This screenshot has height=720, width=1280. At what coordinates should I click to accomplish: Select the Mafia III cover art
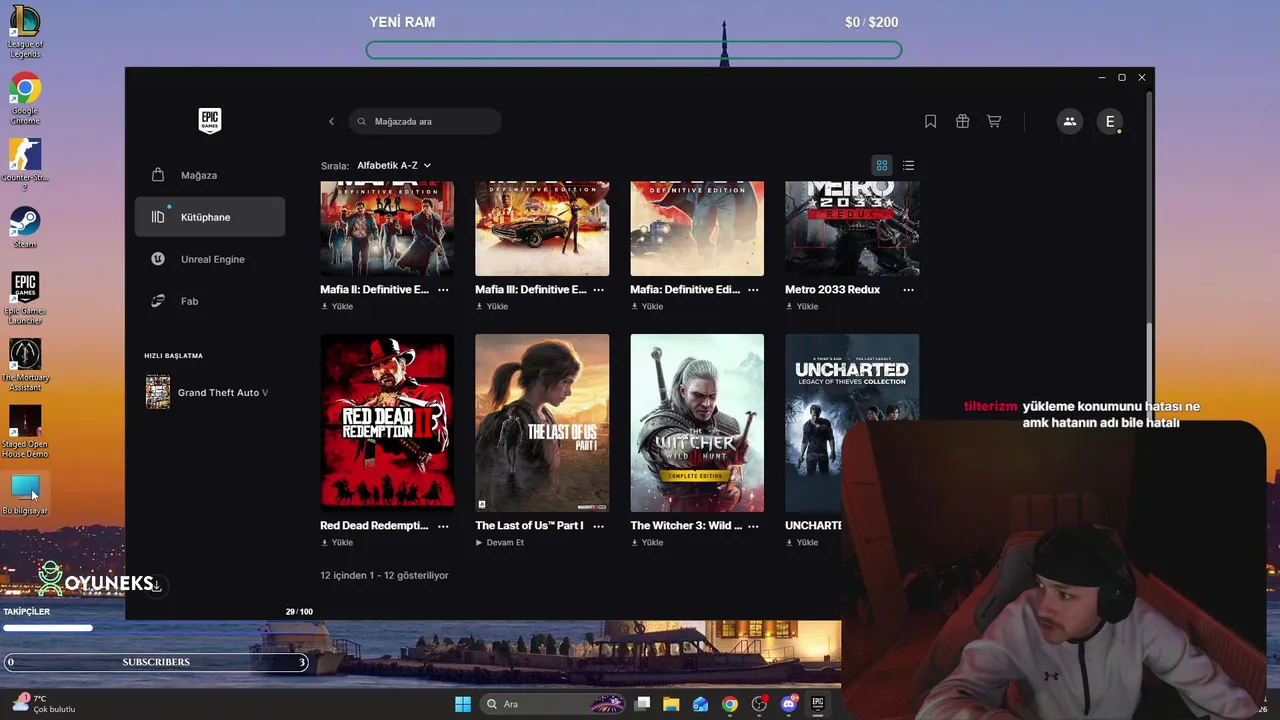coord(542,228)
